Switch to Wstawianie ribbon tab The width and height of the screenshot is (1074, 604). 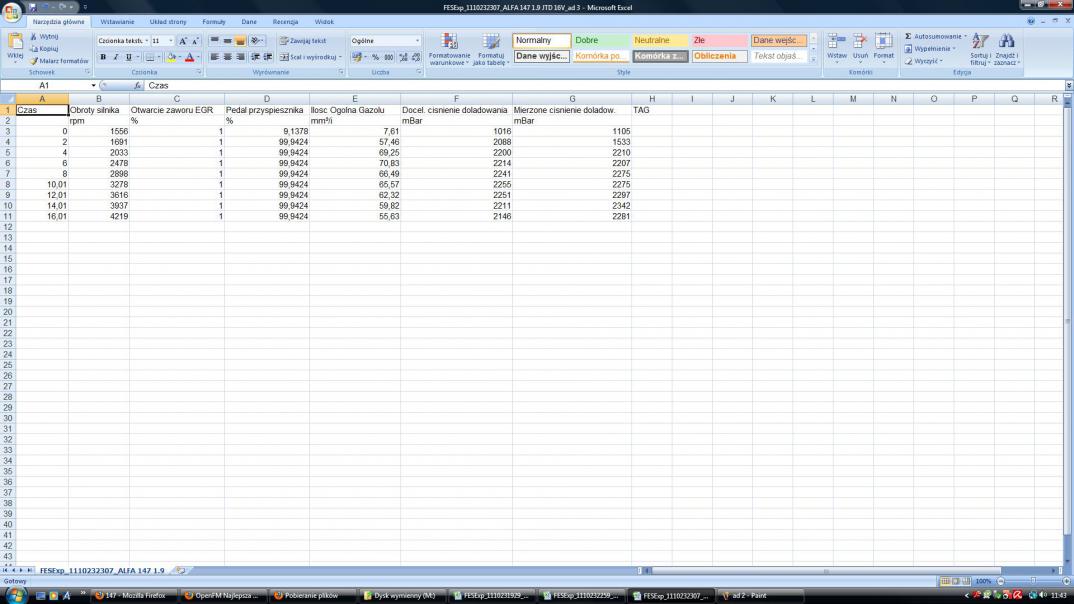(117, 22)
